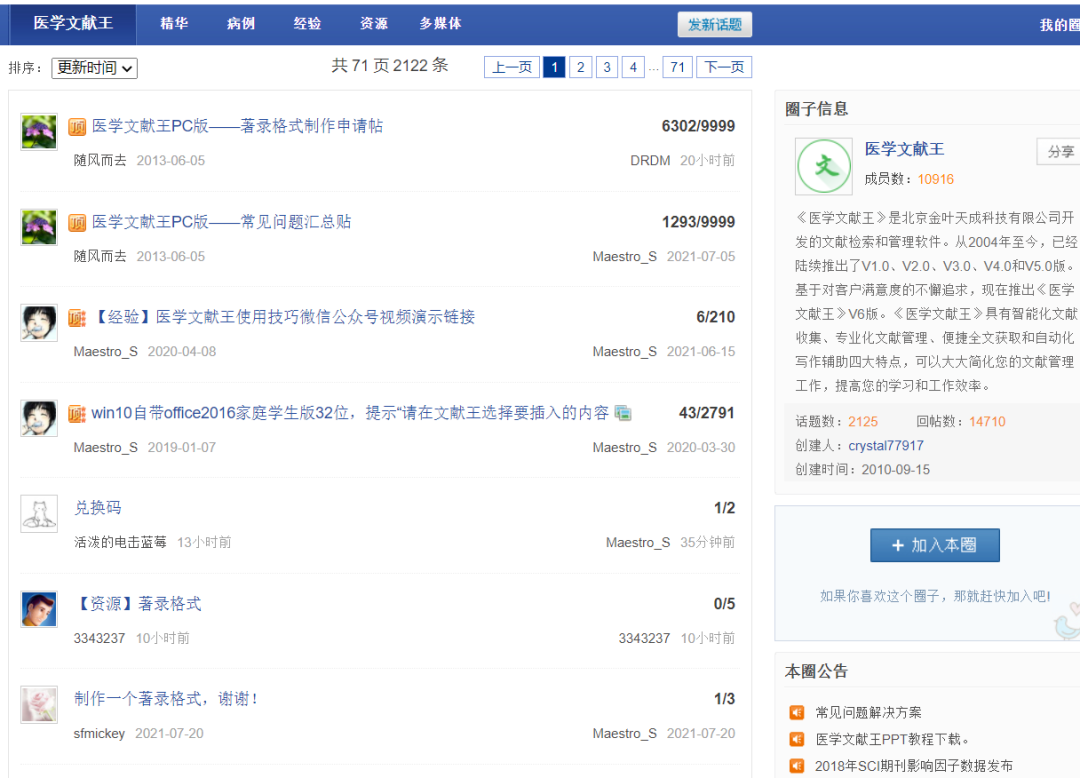Open creator profile crystal77917
The width and height of the screenshot is (1080, 778).
[x=886, y=446]
